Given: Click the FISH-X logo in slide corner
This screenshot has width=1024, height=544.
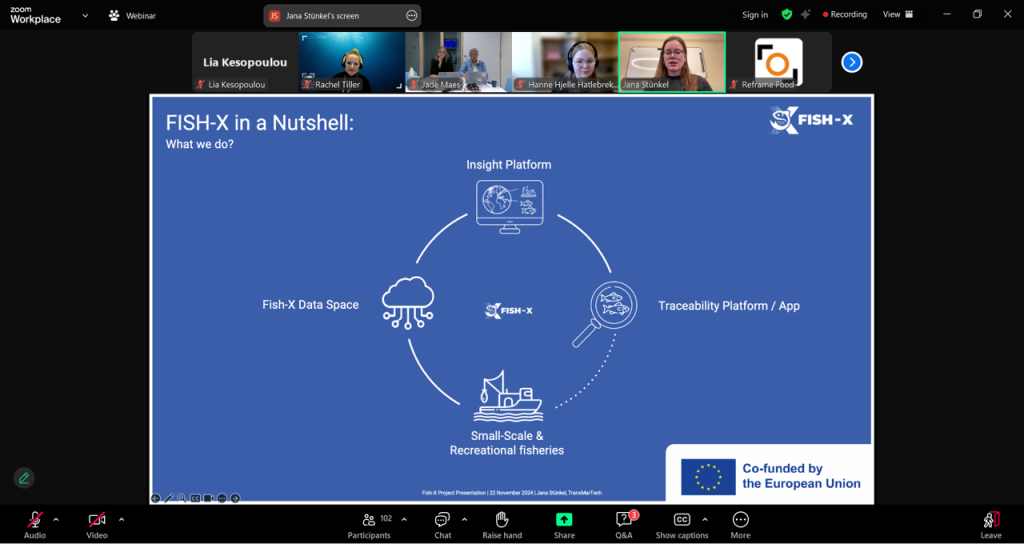Looking at the screenshot, I should coord(811,120).
